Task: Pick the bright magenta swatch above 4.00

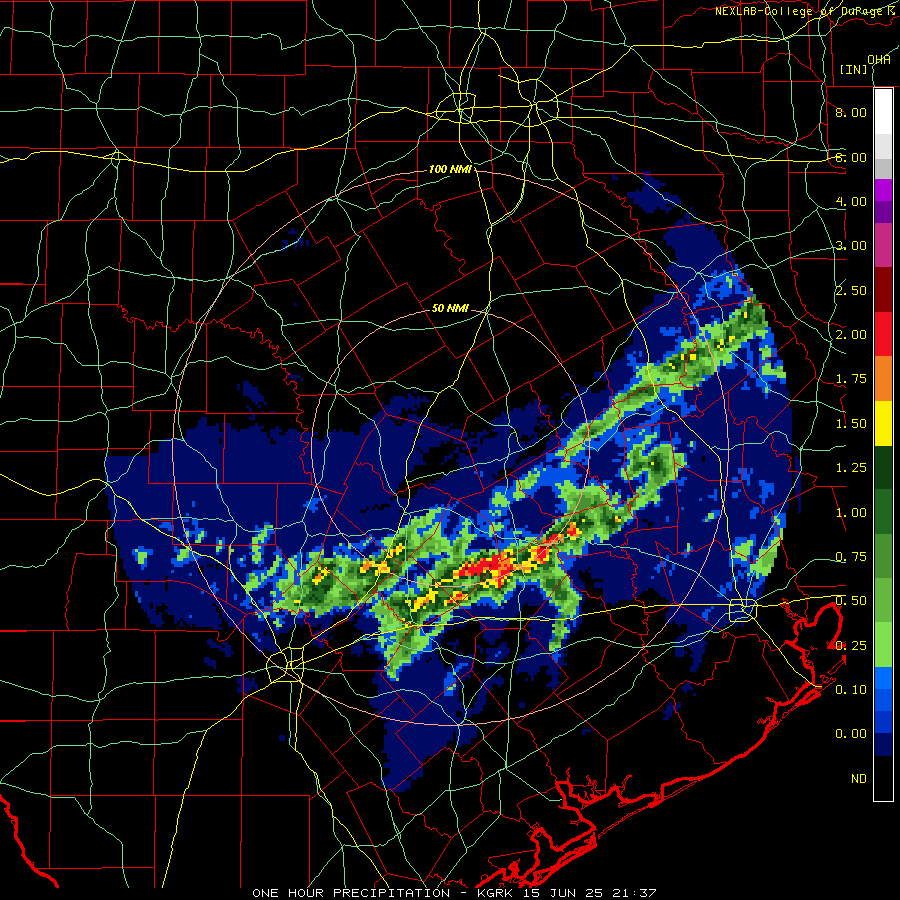Action: [883, 190]
